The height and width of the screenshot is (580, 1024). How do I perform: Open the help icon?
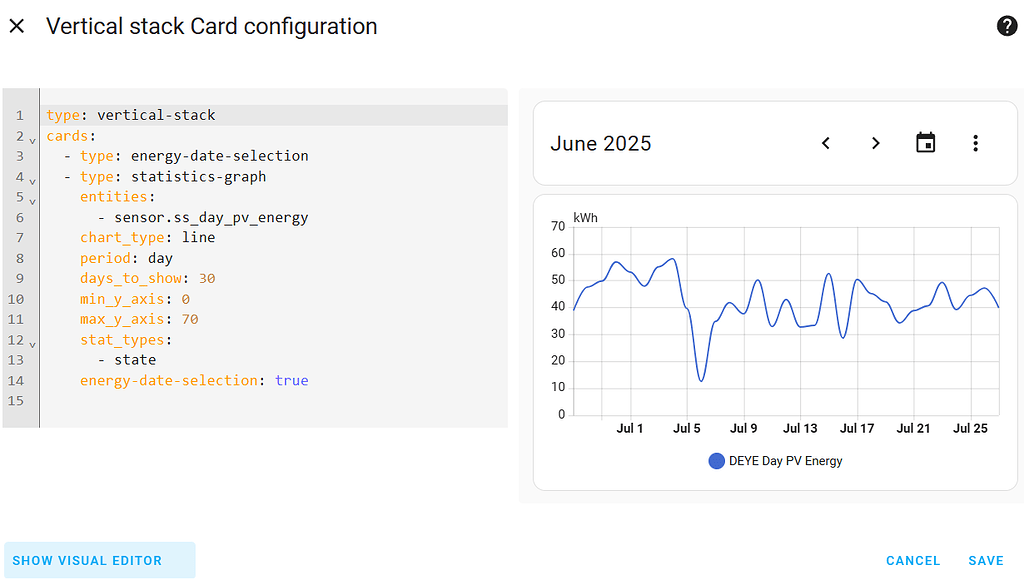[x=1007, y=27]
